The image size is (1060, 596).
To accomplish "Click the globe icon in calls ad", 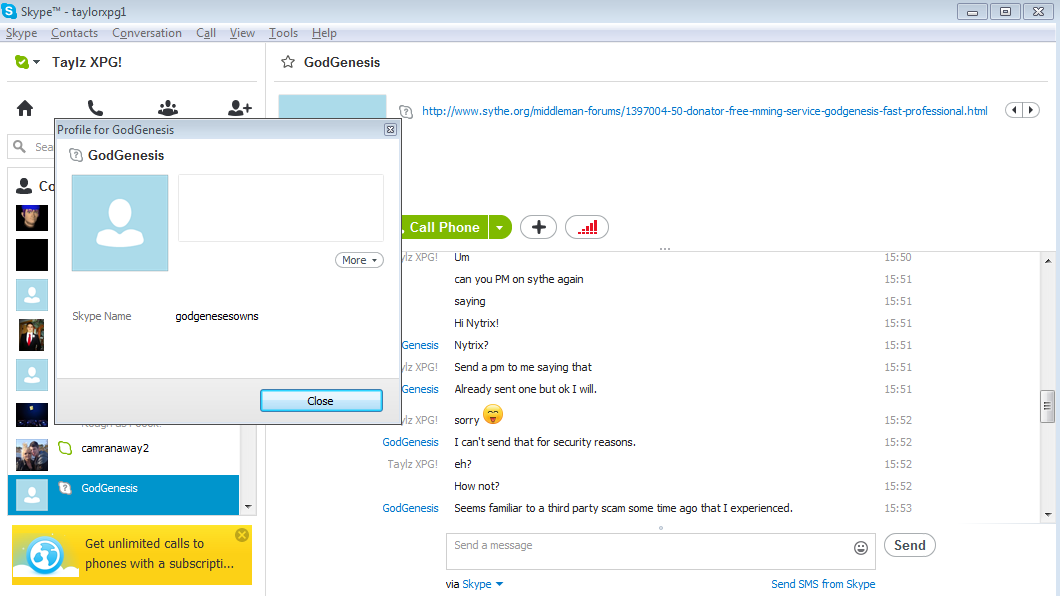I will 45,555.
